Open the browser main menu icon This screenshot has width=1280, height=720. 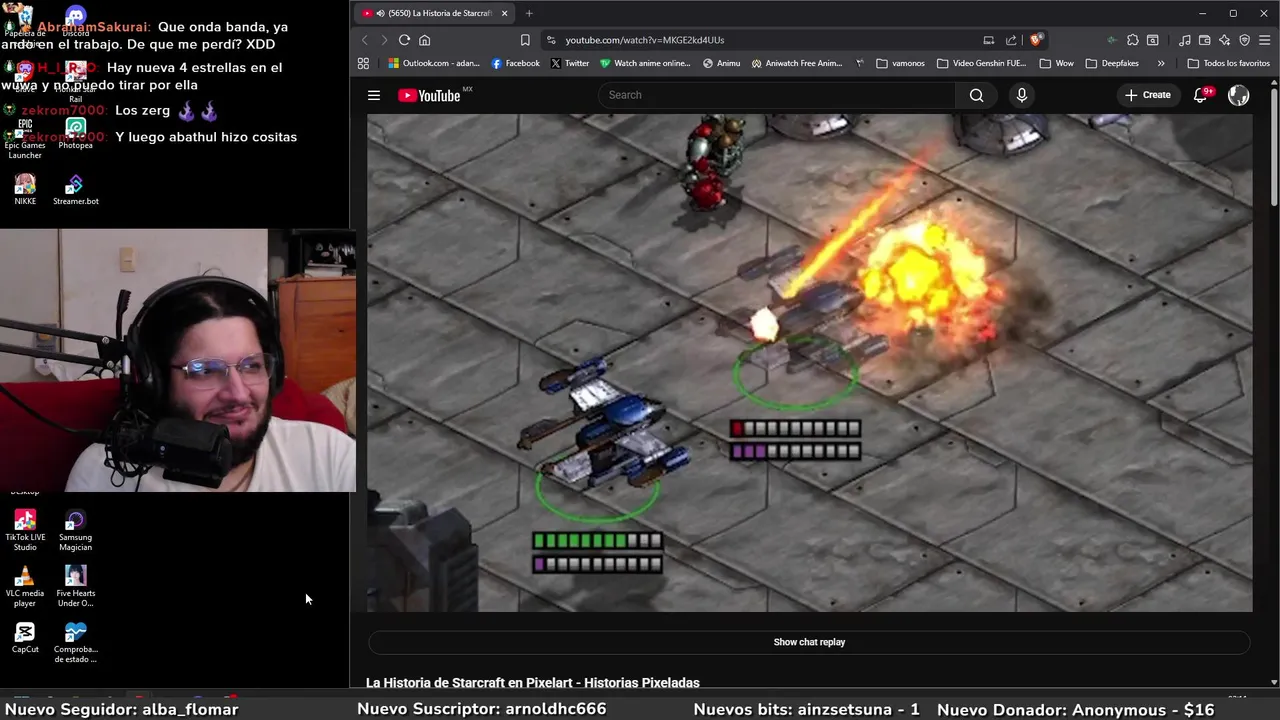[x=1265, y=40]
